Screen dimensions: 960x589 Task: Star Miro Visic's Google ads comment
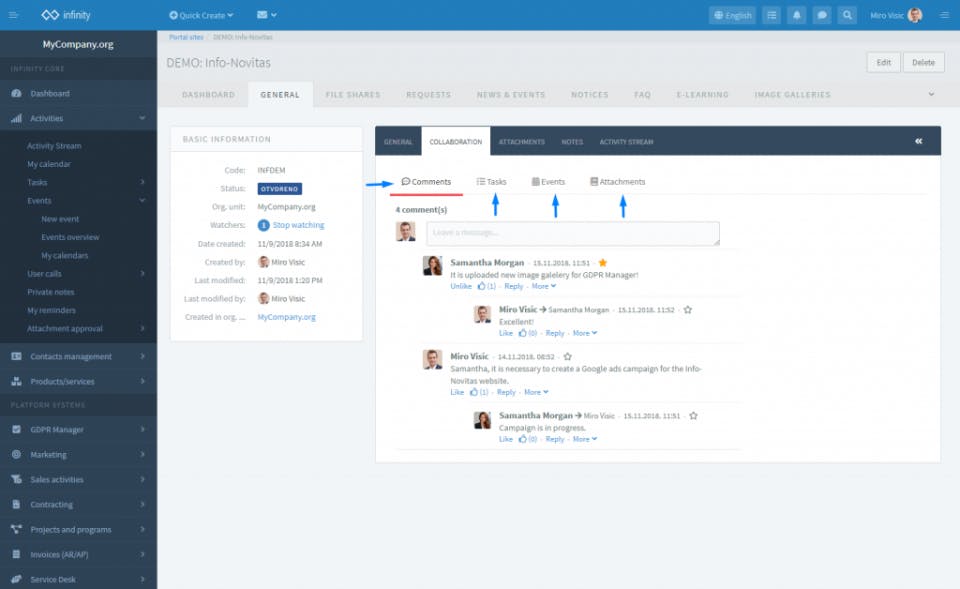pyautogui.click(x=568, y=356)
